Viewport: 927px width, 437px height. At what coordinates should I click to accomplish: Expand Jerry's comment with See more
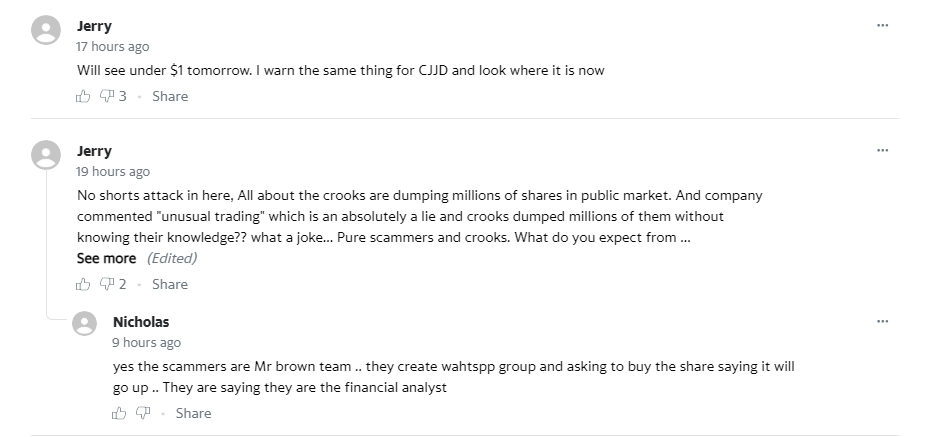[106, 258]
